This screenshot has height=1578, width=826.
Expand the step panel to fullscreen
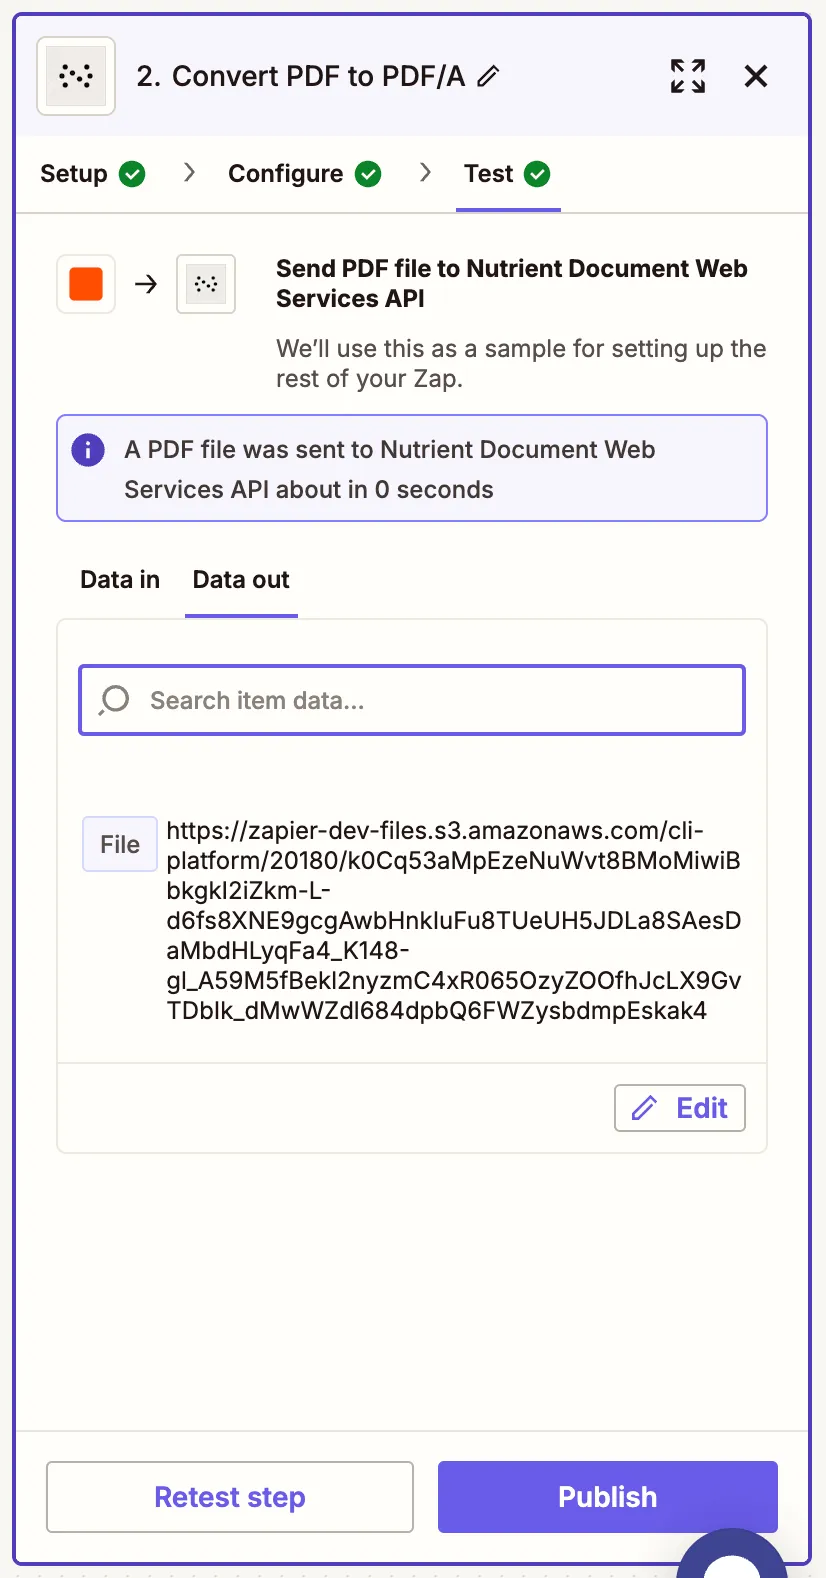click(x=688, y=76)
